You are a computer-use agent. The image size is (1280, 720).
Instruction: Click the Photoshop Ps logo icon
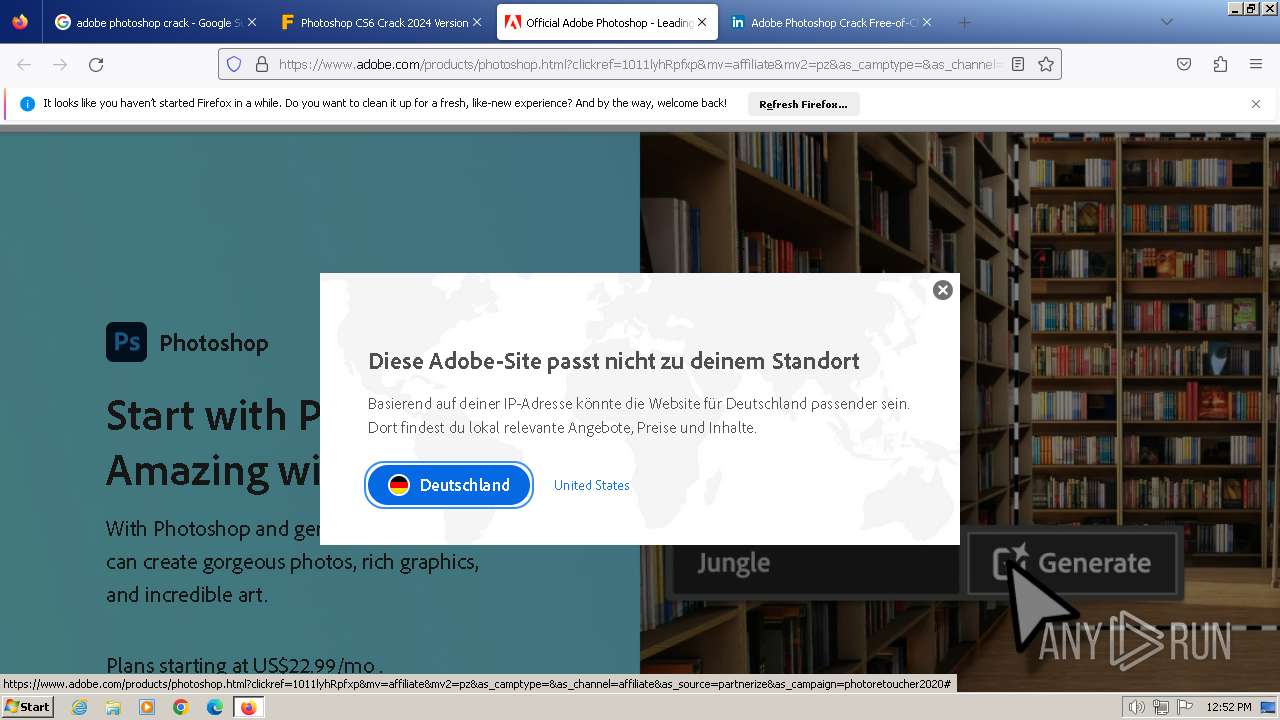pos(127,342)
